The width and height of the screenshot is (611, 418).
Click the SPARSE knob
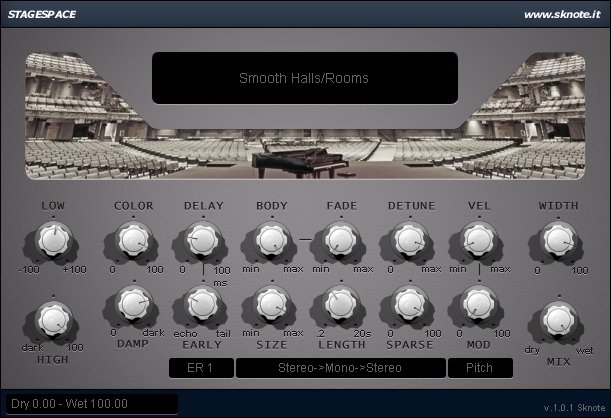tap(410, 304)
